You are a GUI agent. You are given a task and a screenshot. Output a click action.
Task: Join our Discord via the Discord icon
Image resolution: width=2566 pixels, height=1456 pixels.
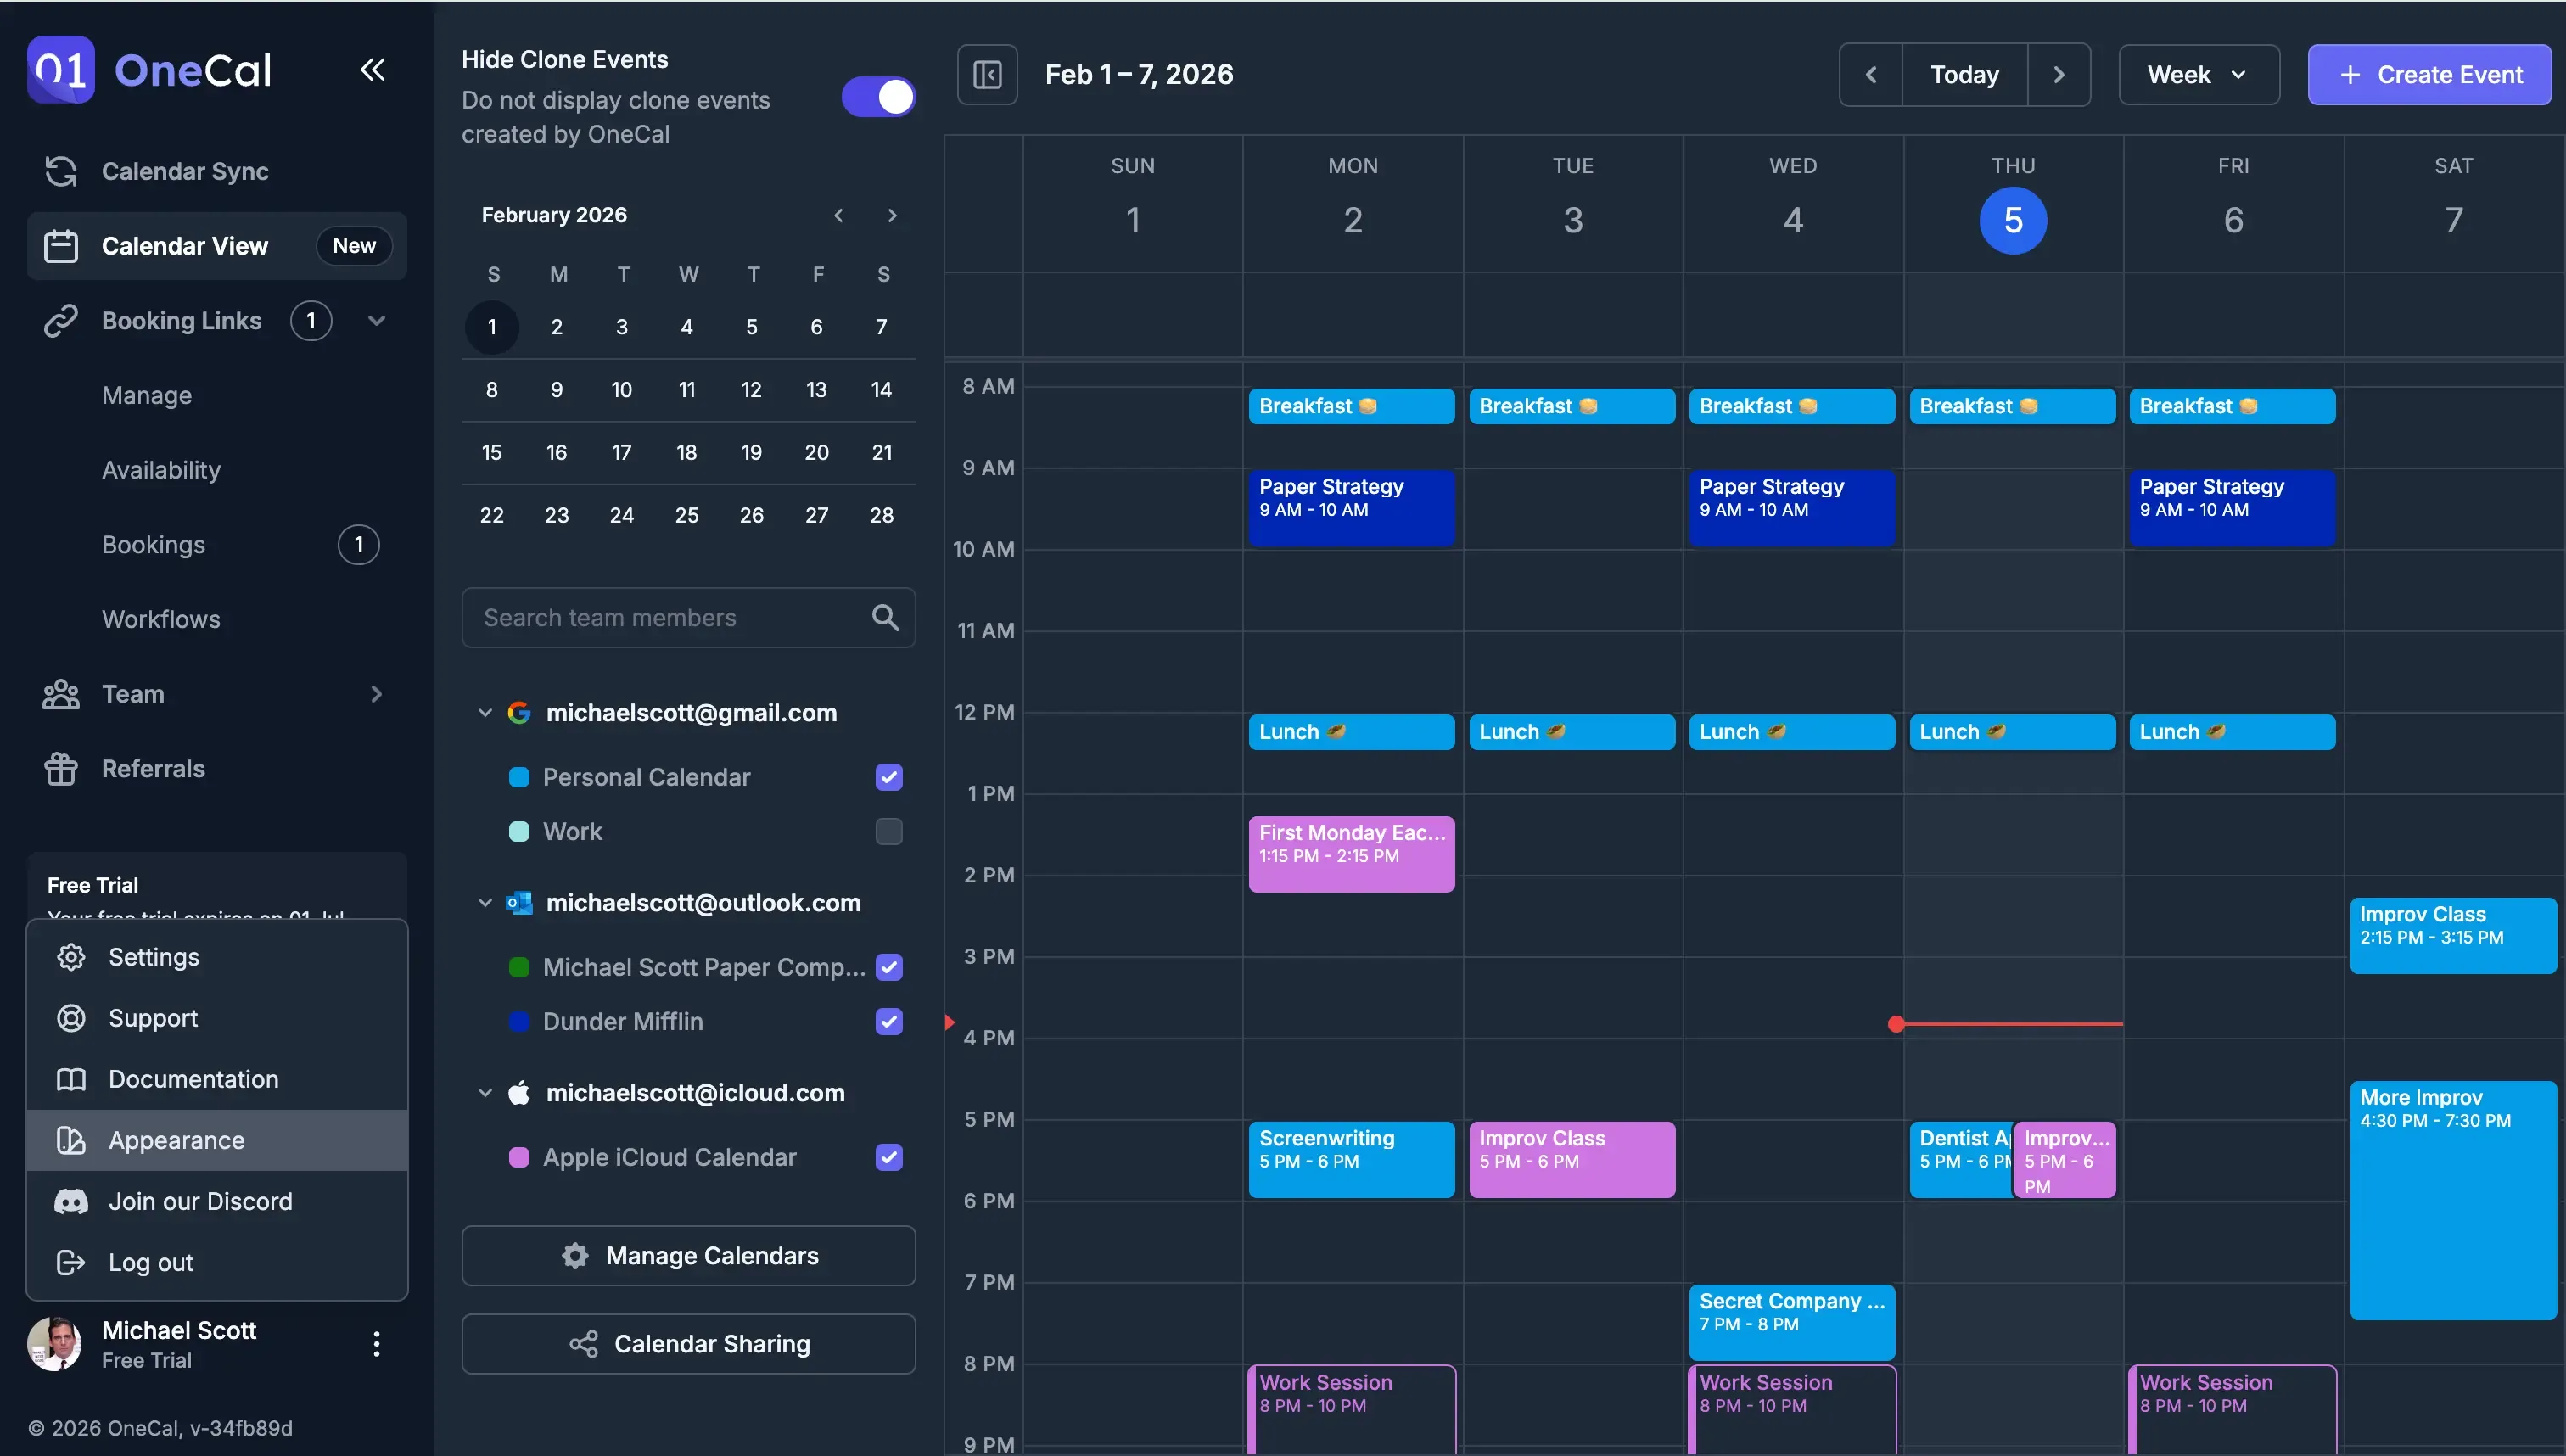click(x=71, y=1201)
